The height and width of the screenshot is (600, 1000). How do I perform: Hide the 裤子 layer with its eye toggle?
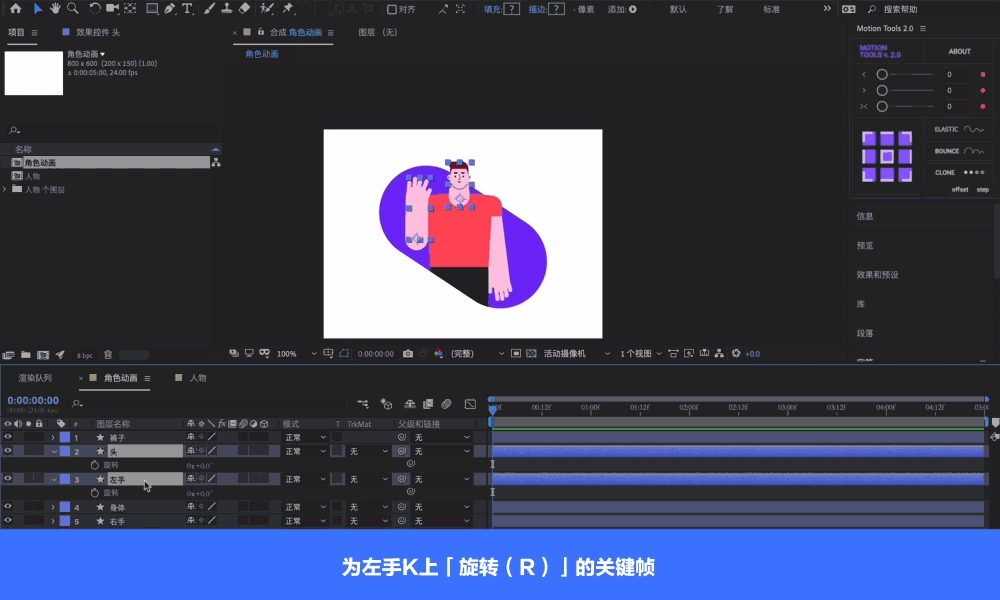[8, 438]
